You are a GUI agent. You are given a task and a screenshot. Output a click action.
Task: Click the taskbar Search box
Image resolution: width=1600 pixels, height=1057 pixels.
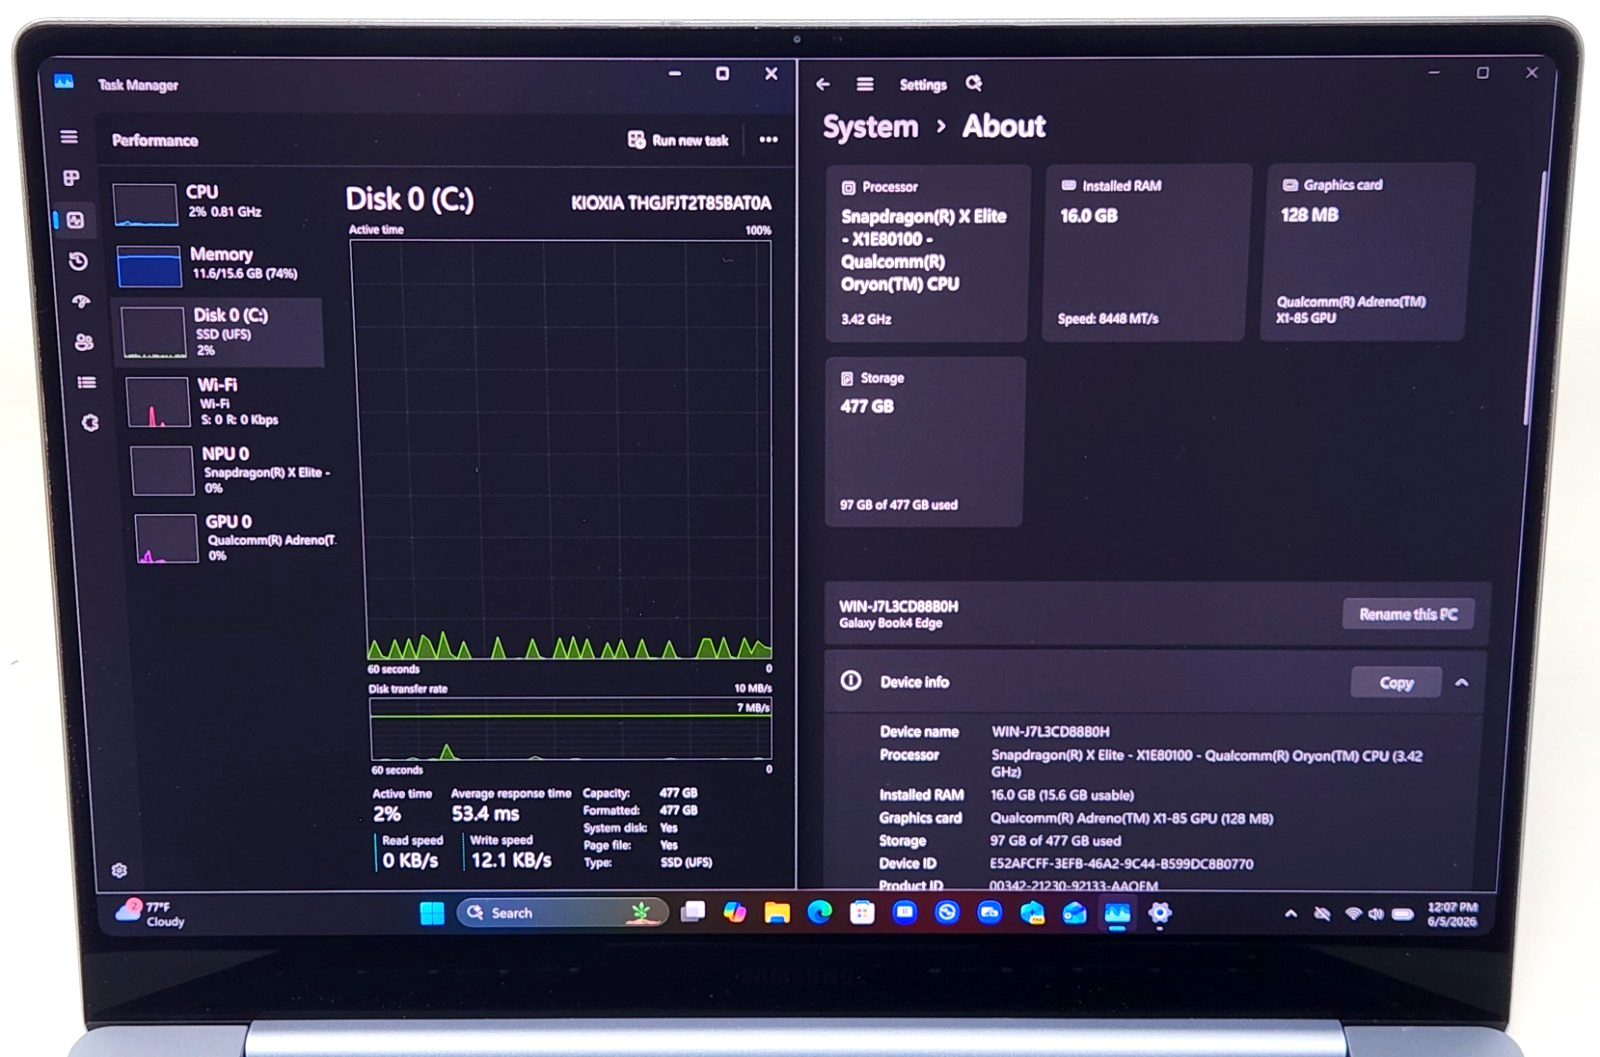click(x=562, y=913)
